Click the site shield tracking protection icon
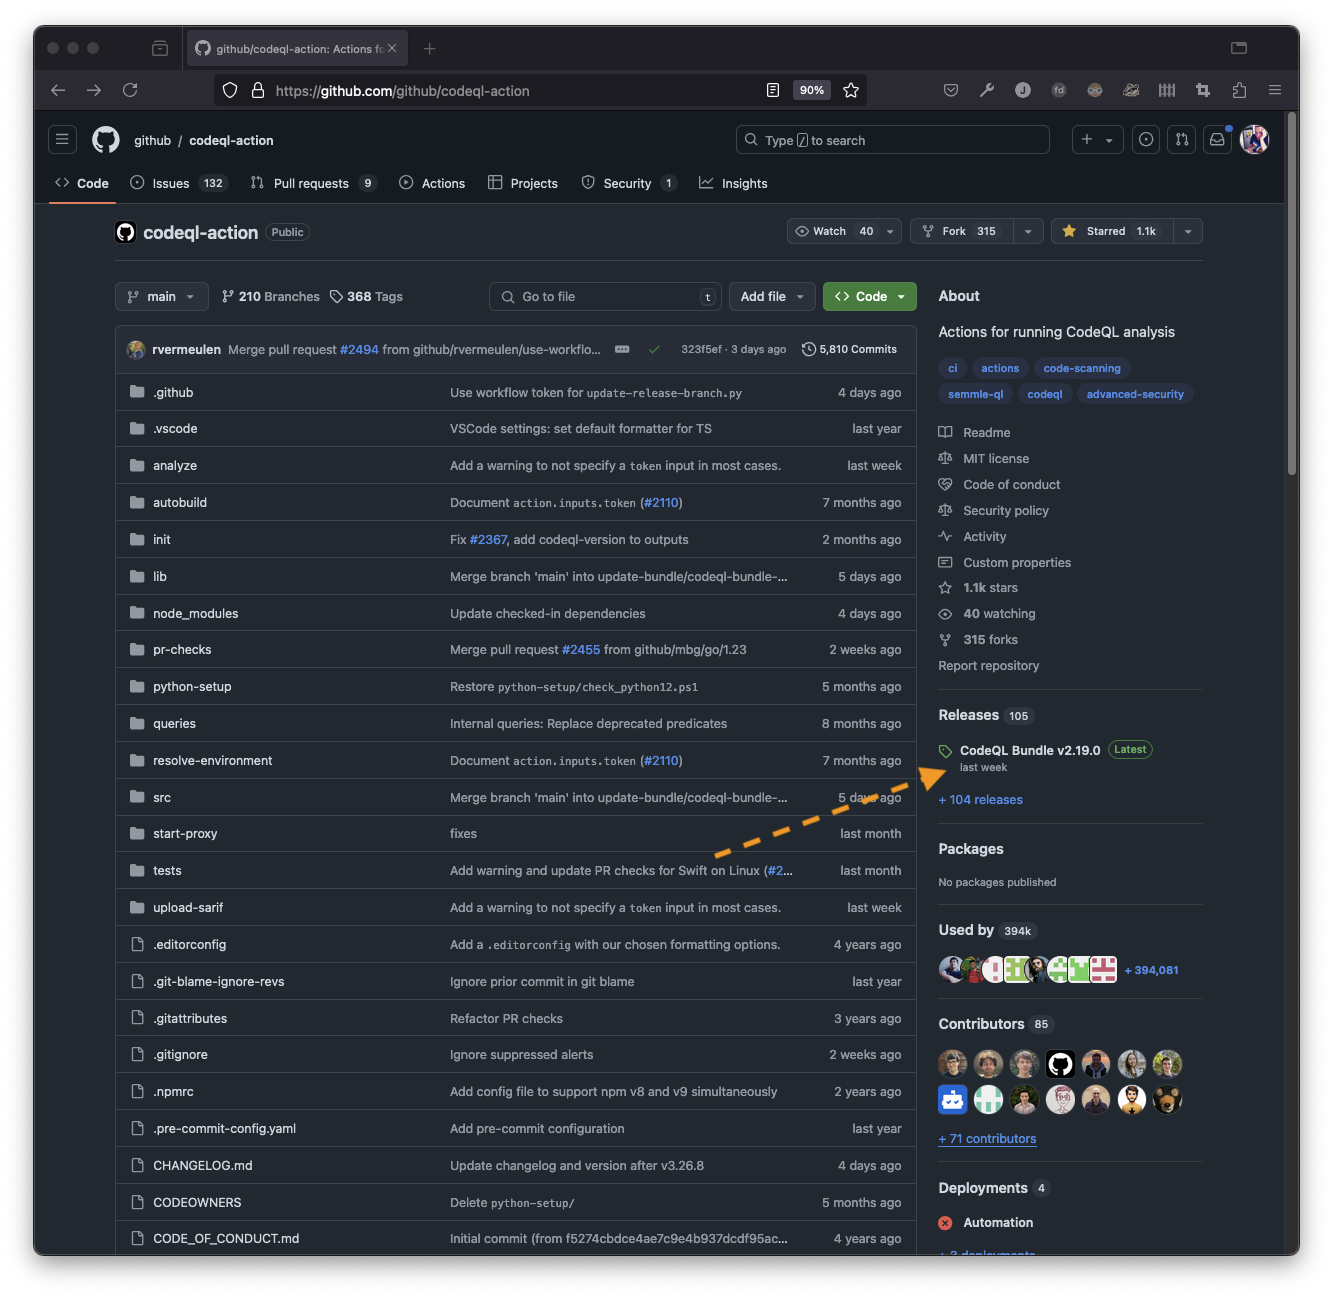The image size is (1333, 1297). [230, 90]
